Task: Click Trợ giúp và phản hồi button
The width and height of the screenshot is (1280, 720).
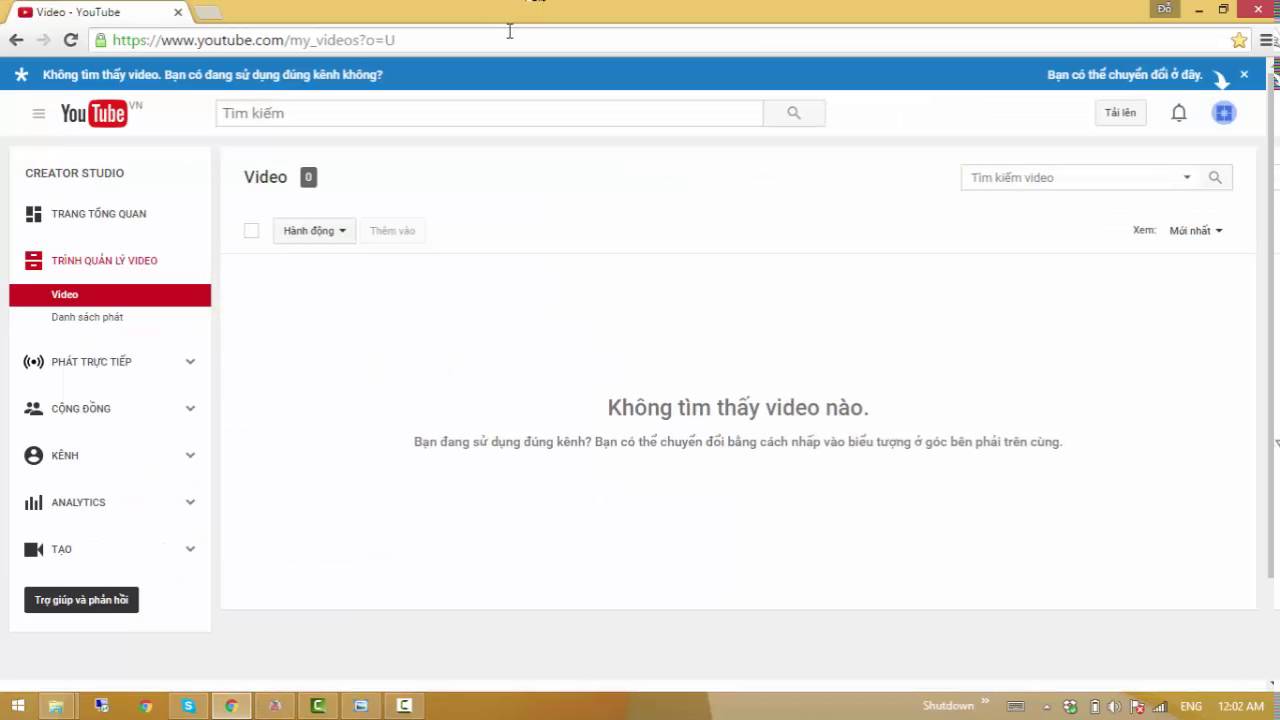Action: tap(81, 600)
